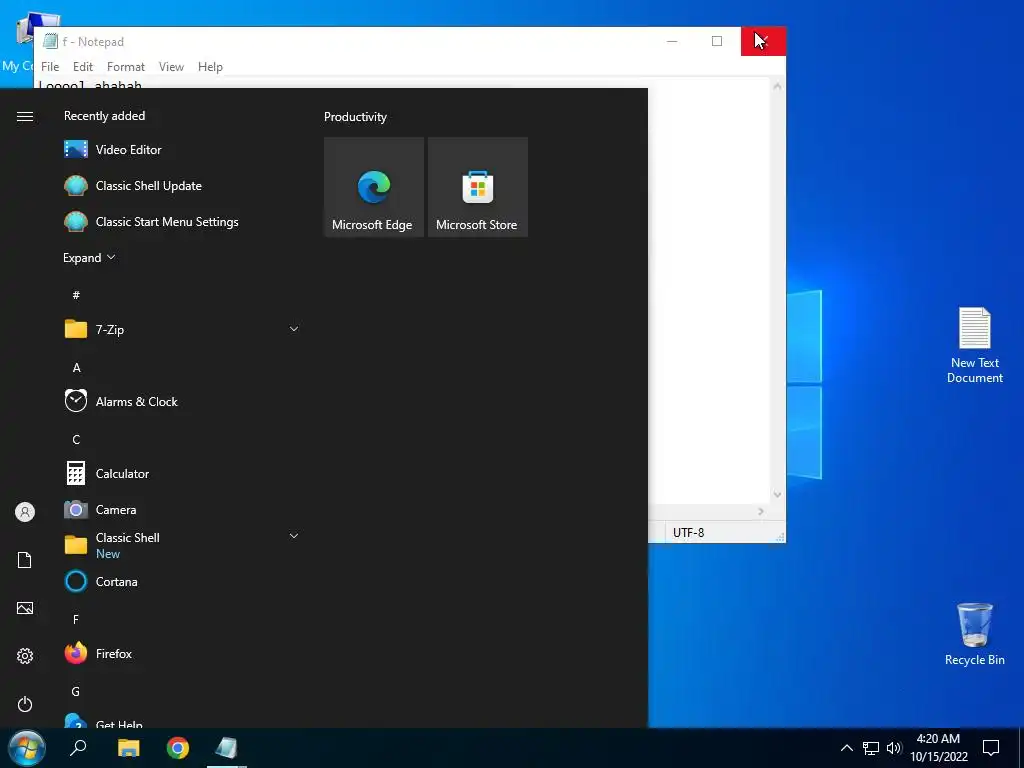Open the clock showing 4:20 AM

(938, 748)
